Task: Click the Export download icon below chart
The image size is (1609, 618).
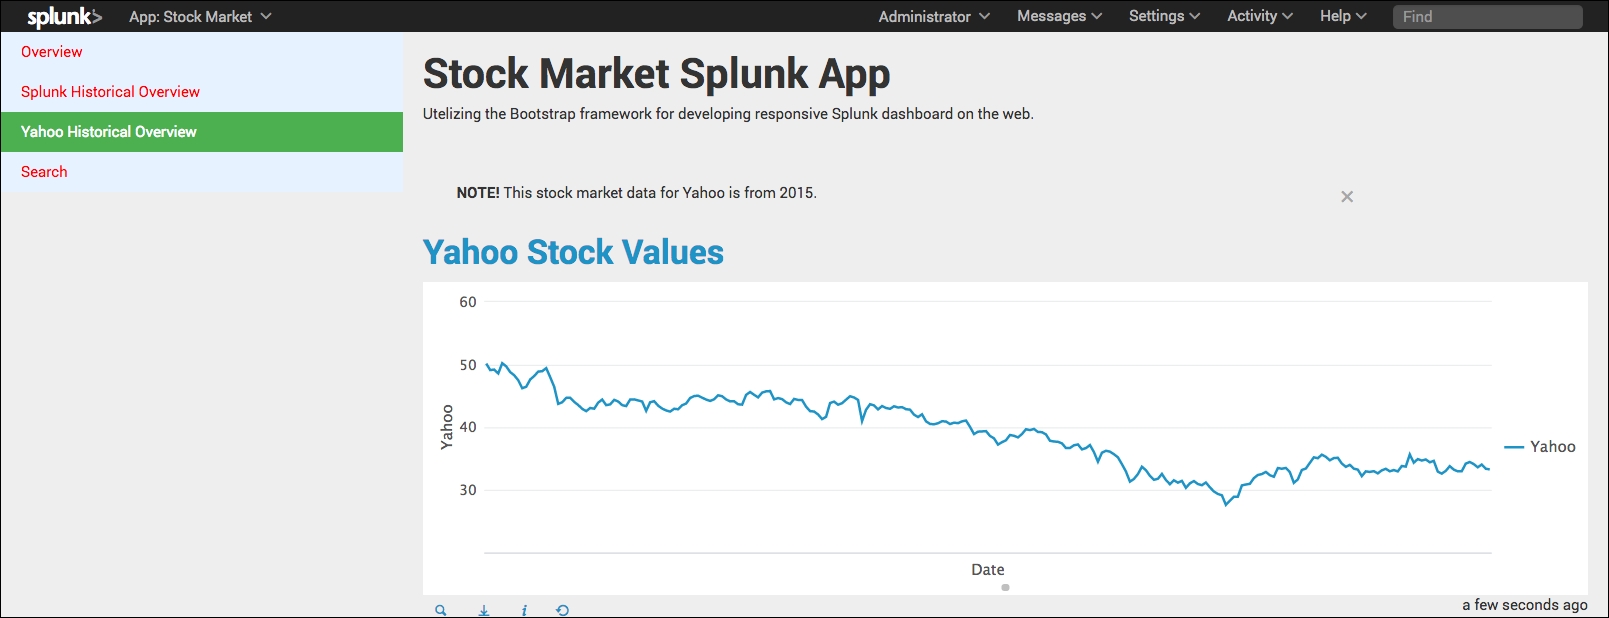Action: (x=484, y=610)
